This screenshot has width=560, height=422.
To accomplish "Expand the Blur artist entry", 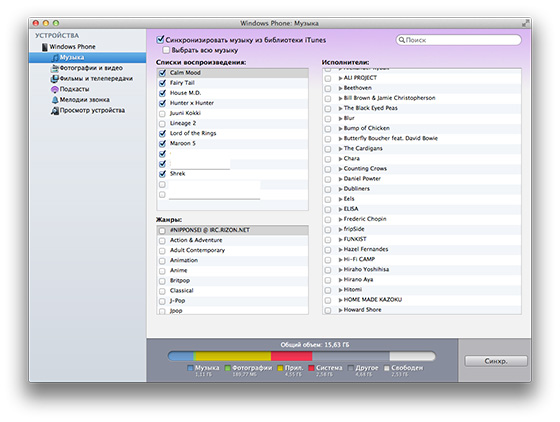I will pos(340,118).
